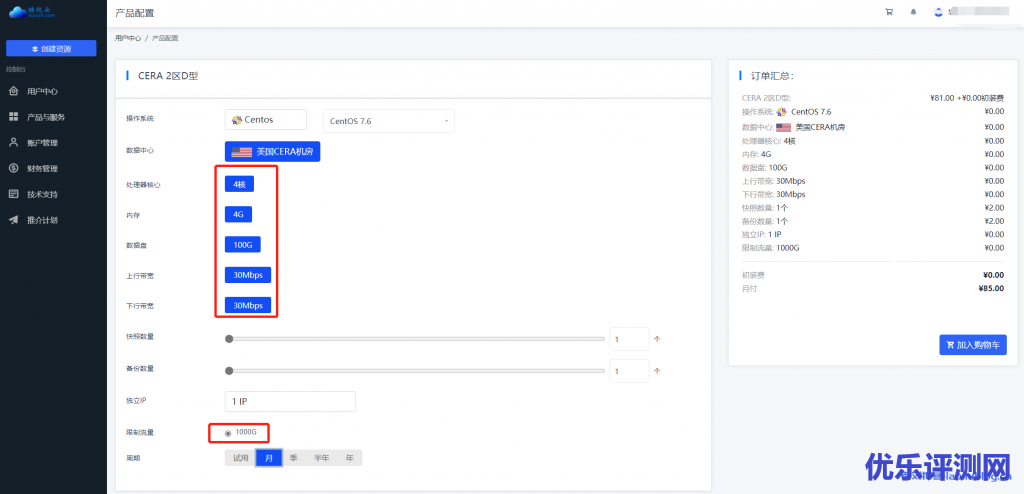Click the 快照数量 number input

point(629,339)
